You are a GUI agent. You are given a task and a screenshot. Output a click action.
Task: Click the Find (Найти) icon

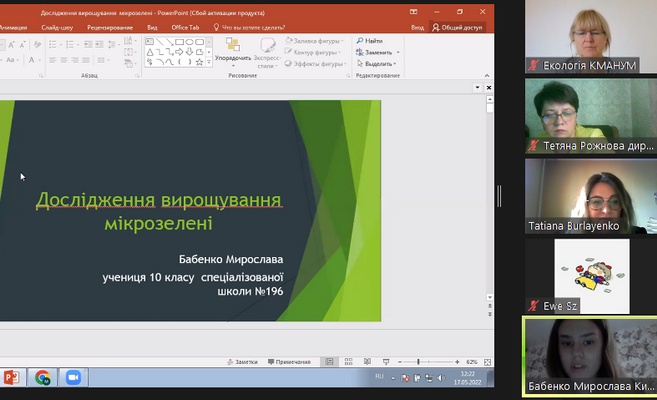click(359, 40)
